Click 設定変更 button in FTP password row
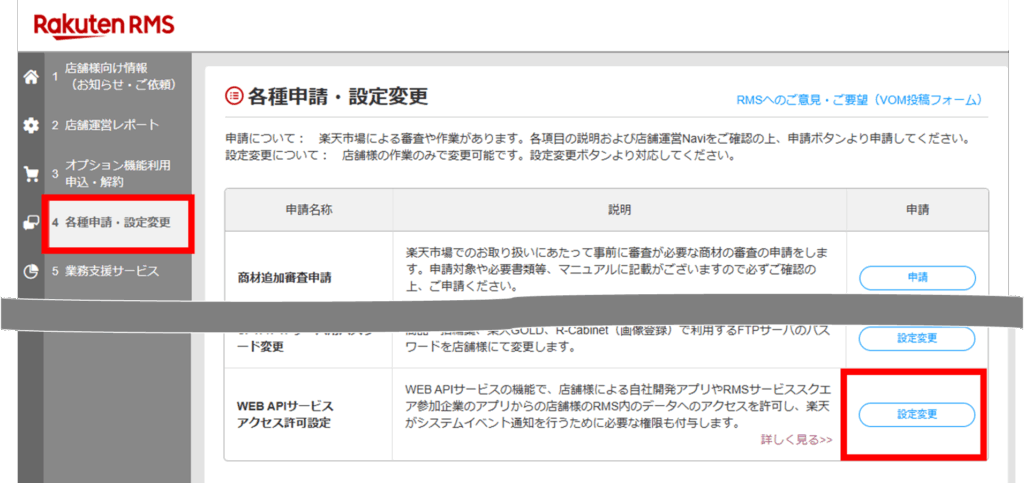The height and width of the screenshot is (483, 1024). click(917, 339)
